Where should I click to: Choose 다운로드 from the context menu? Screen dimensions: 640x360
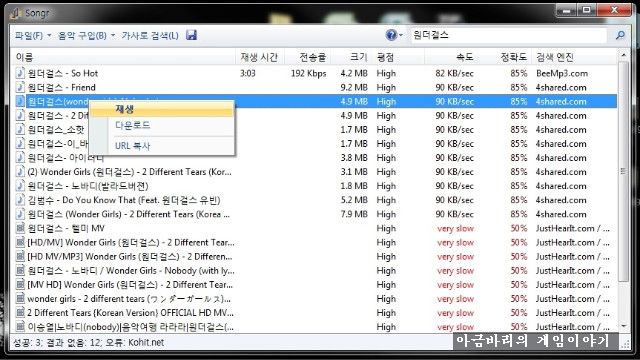162,125
